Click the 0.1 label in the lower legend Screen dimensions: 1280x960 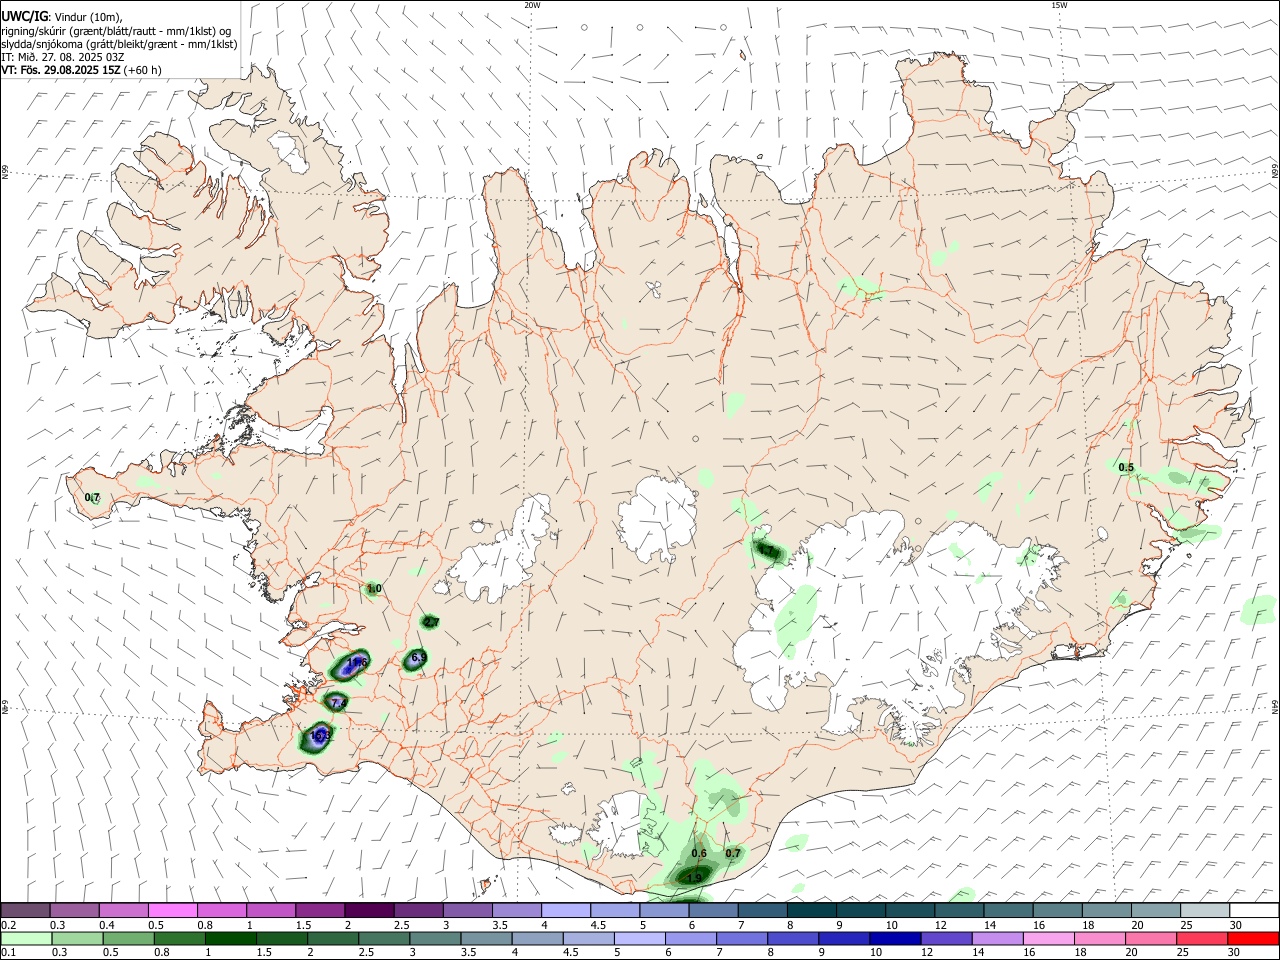[8, 952]
